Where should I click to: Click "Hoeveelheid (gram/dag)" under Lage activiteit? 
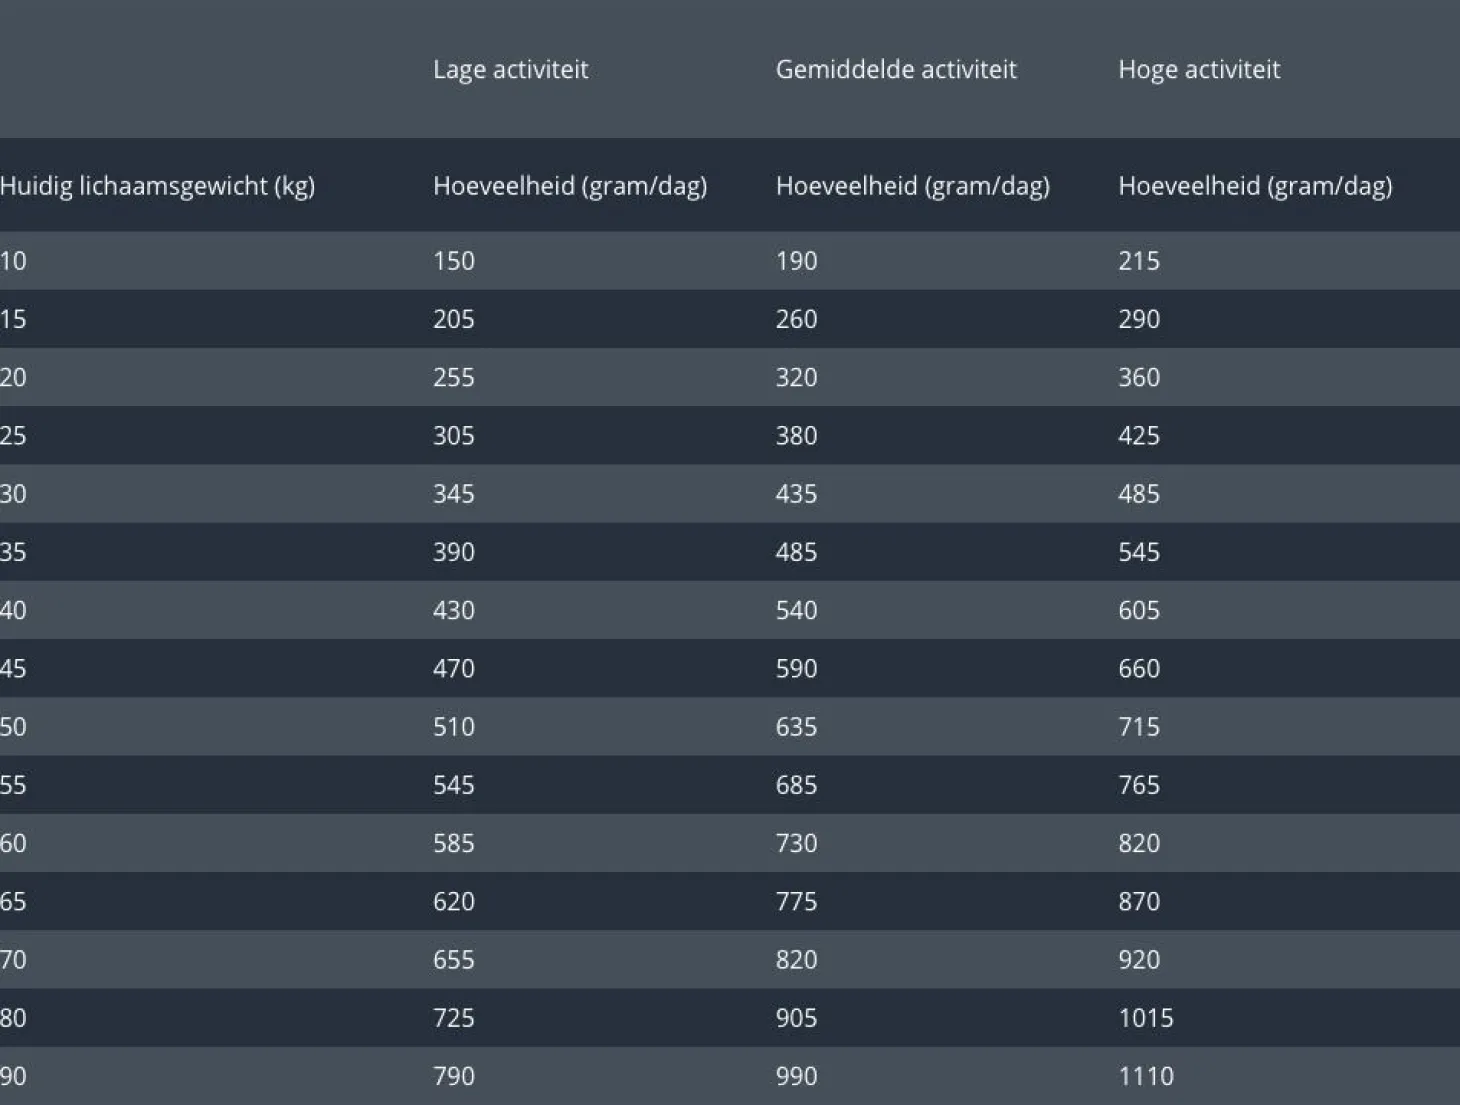pyautogui.click(x=569, y=186)
